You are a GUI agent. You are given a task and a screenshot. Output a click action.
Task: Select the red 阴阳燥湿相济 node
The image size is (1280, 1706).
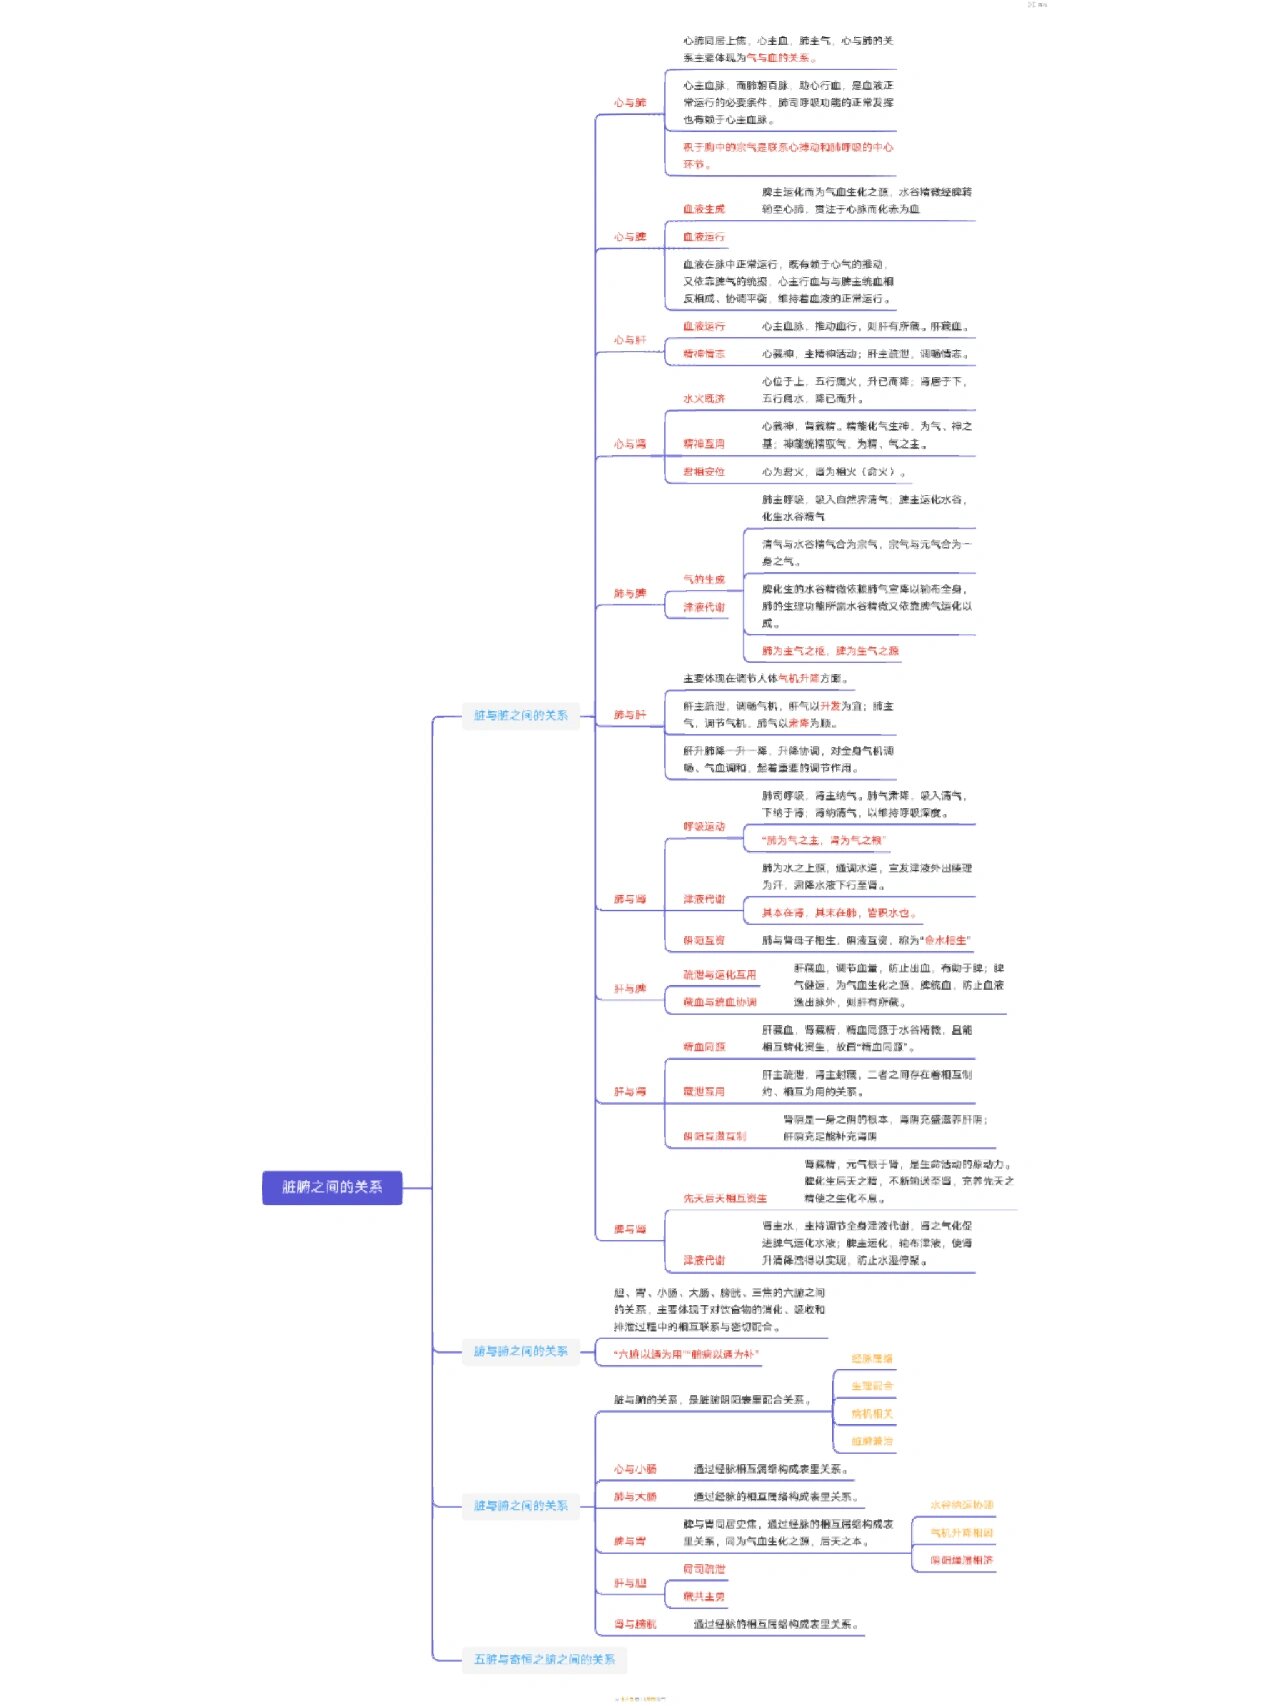(x=962, y=1561)
